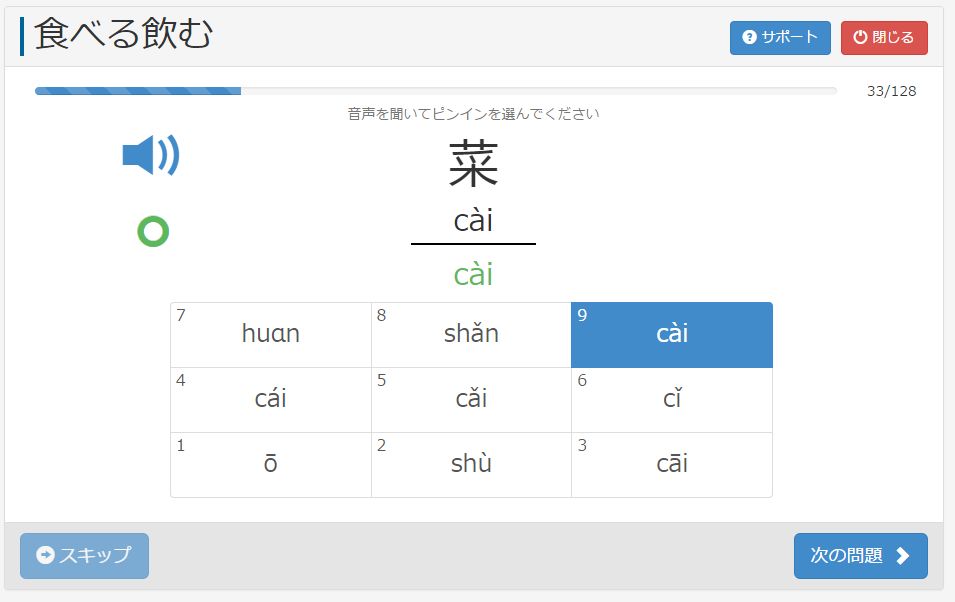This screenshot has width=955, height=602.
Task: Click the arrow icon in スキップ
Action: pos(45,555)
